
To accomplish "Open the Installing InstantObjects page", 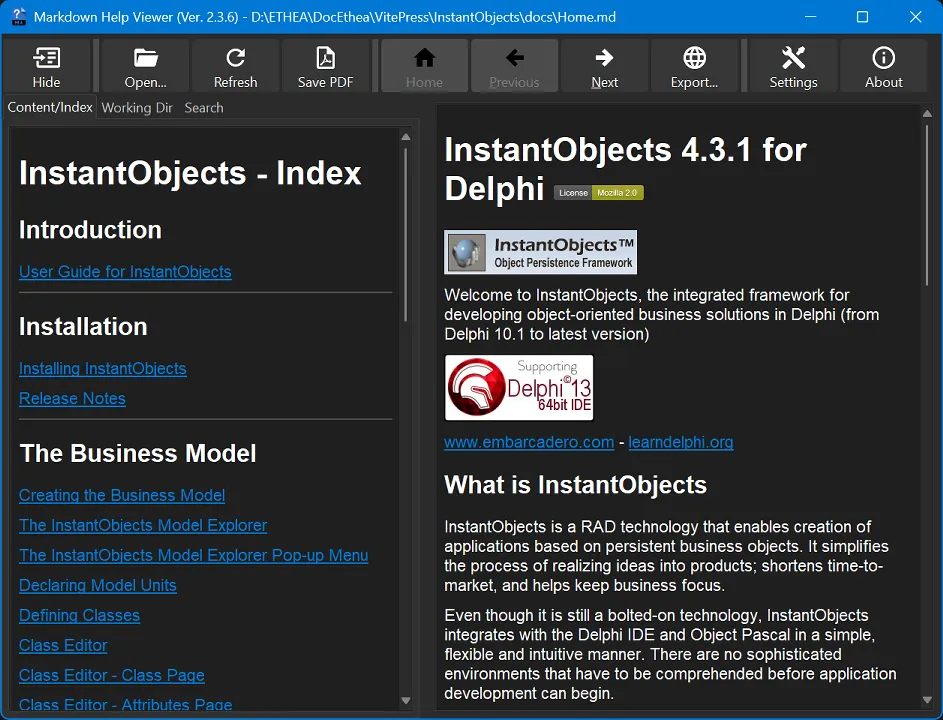I will tap(103, 369).
